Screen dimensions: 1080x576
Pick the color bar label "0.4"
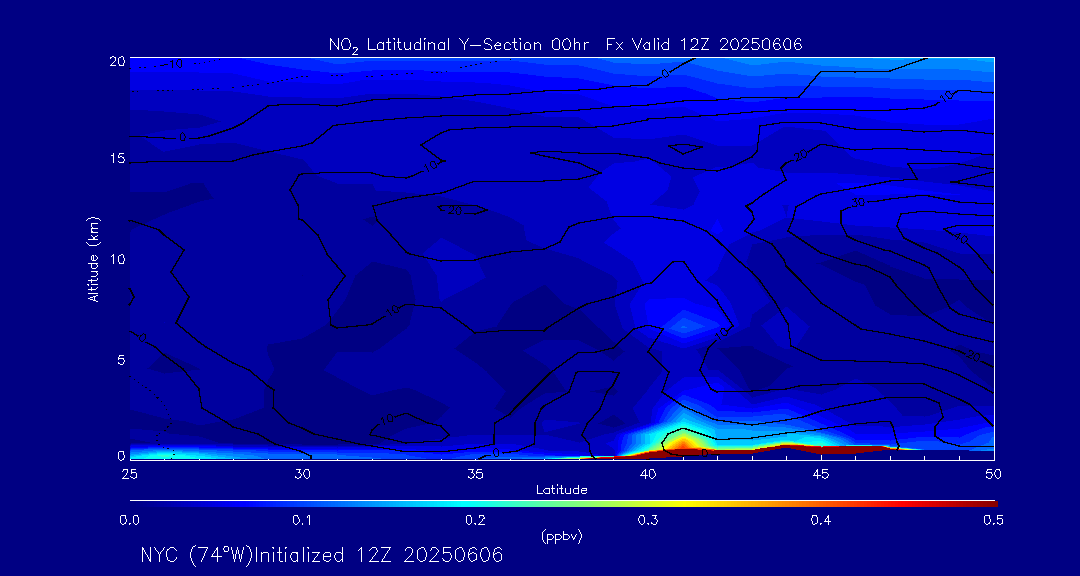coord(821,521)
